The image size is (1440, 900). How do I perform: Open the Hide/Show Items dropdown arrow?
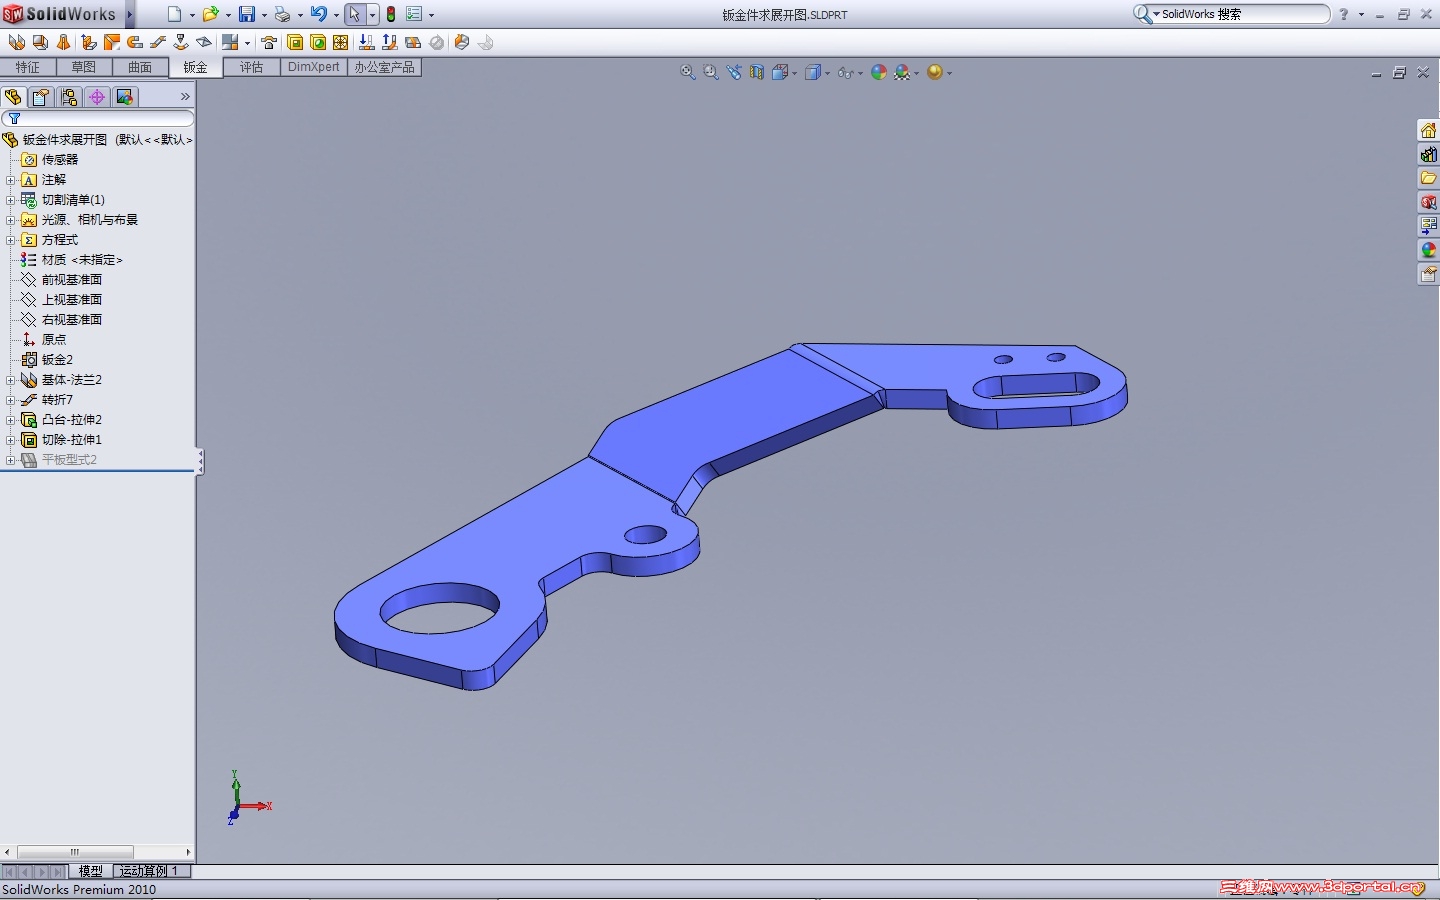tap(860, 73)
